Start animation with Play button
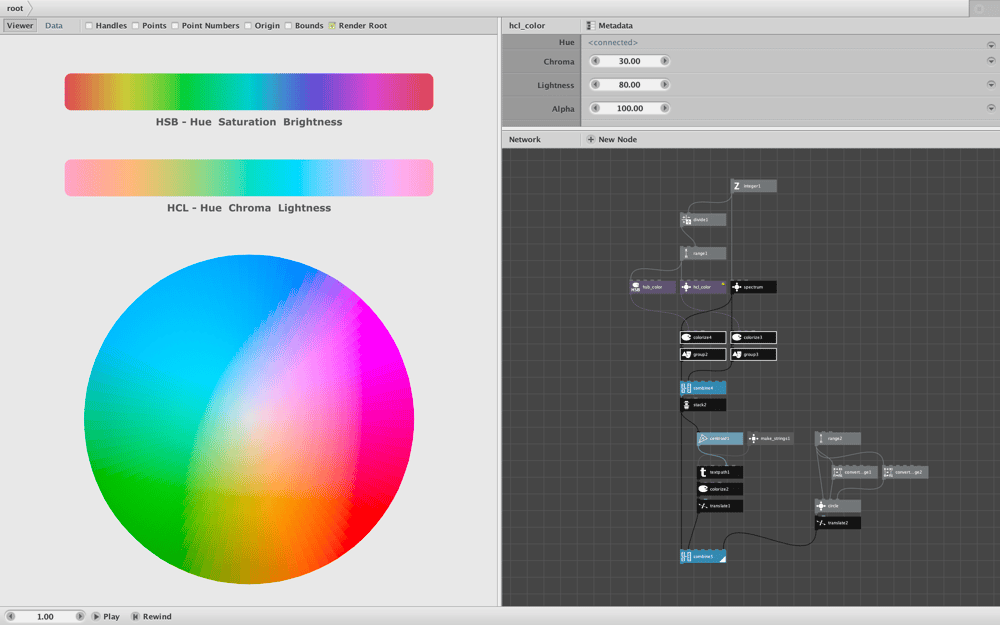The width and height of the screenshot is (1000, 625). tap(106, 616)
